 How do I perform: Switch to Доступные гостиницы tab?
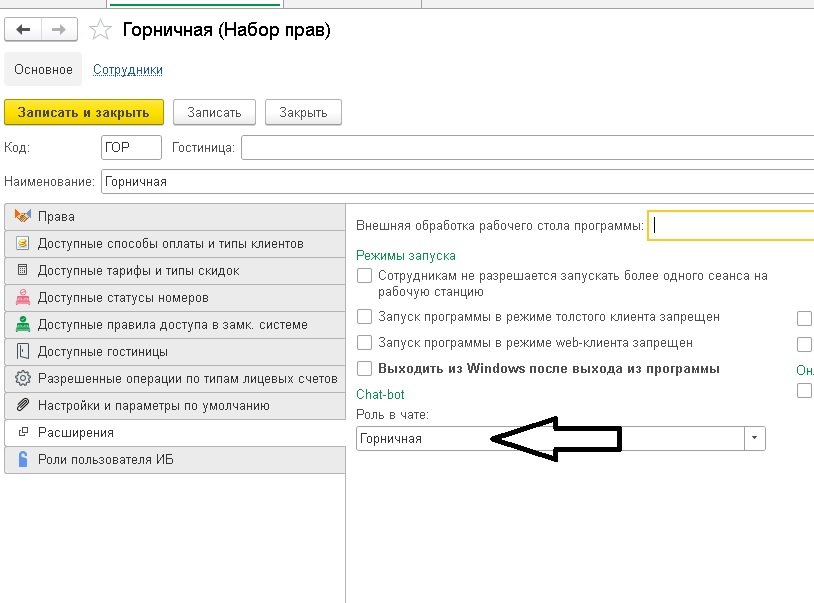103,352
